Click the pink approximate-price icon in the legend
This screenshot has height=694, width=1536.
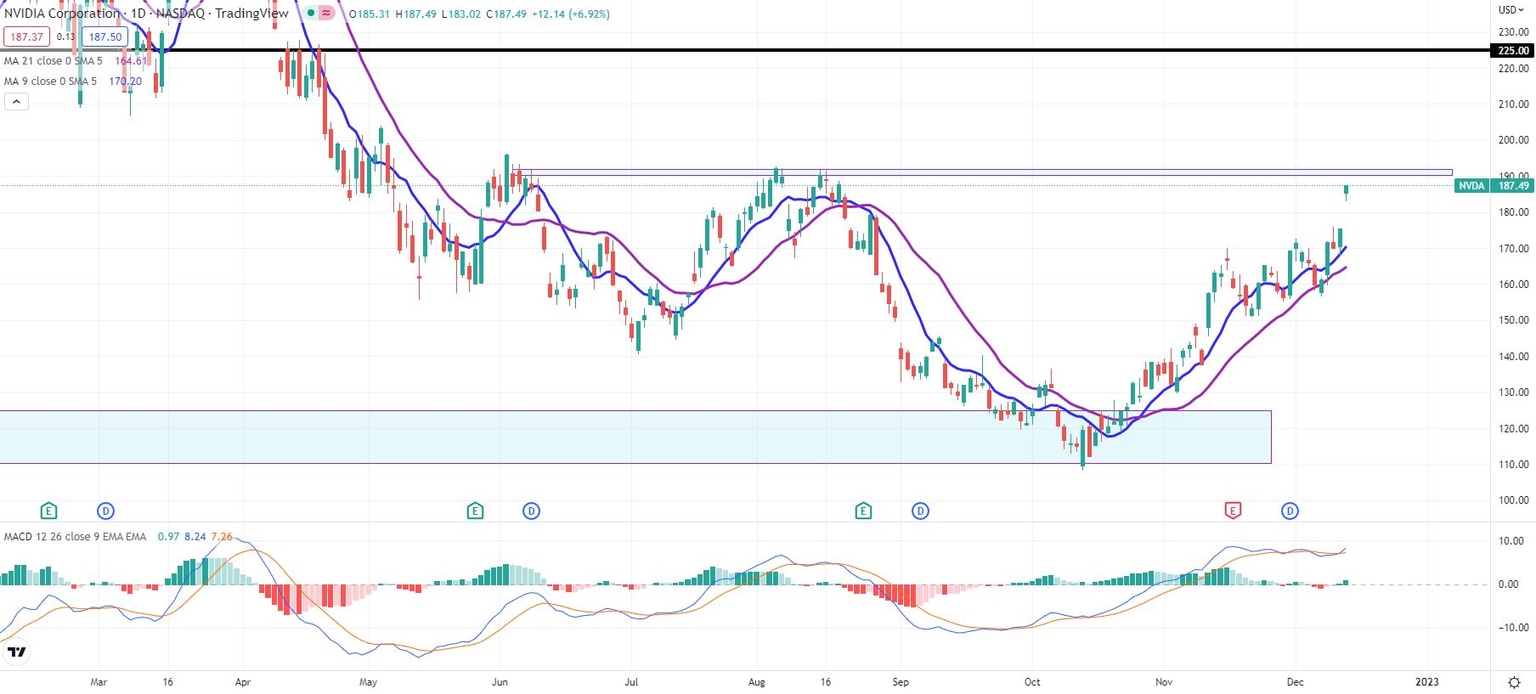coord(326,13)
